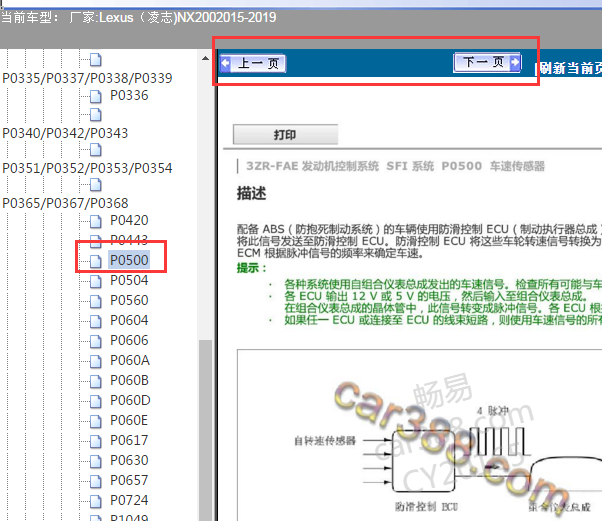602x521 pixels.
Task: Open P0365/P0367/P0368 entry
Action: [x=65, y=203]
